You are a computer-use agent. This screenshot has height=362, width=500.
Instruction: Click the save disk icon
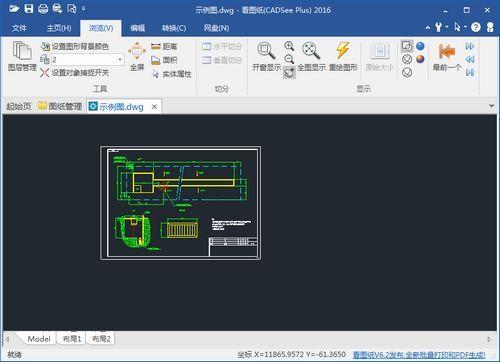tap(29, 9)
